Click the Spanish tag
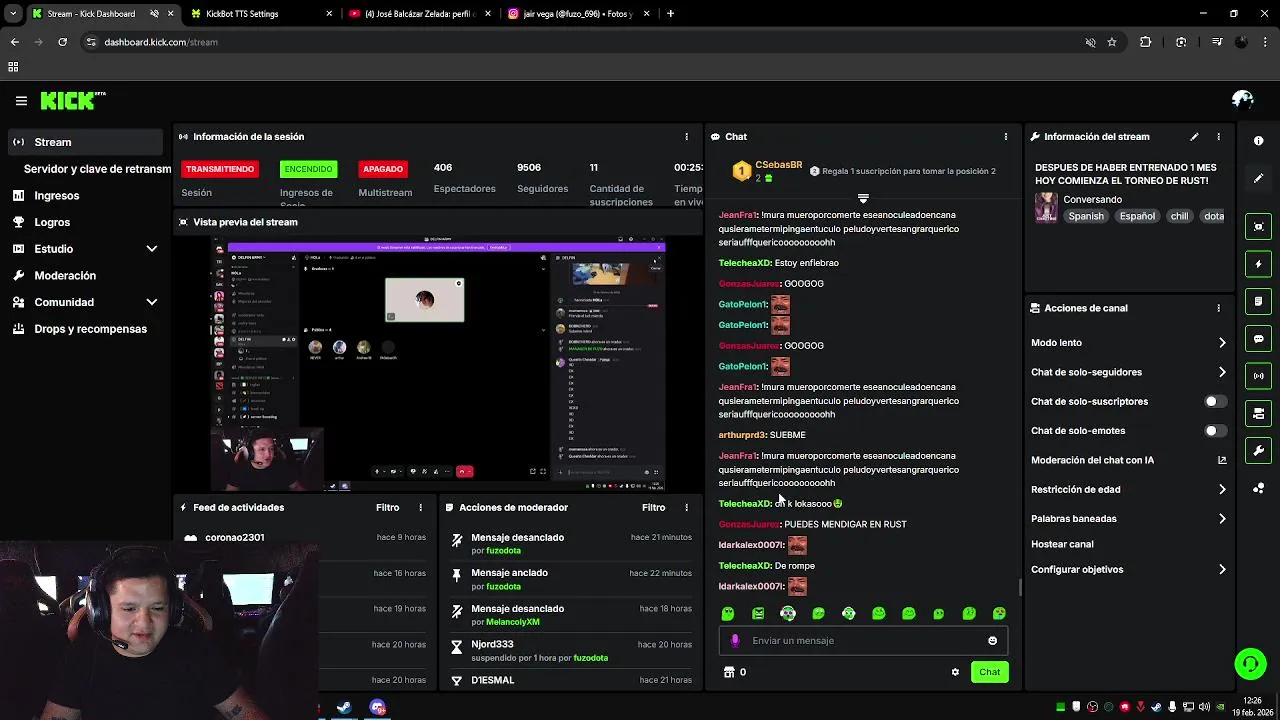Viewport: 1280px width, 720px height. [1086, 216]
